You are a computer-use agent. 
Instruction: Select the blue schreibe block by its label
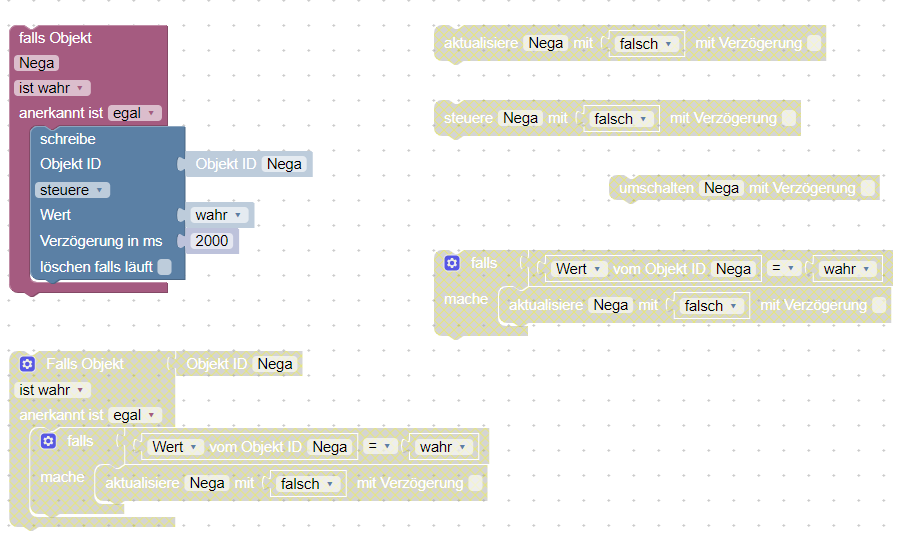tap(67, 139)
